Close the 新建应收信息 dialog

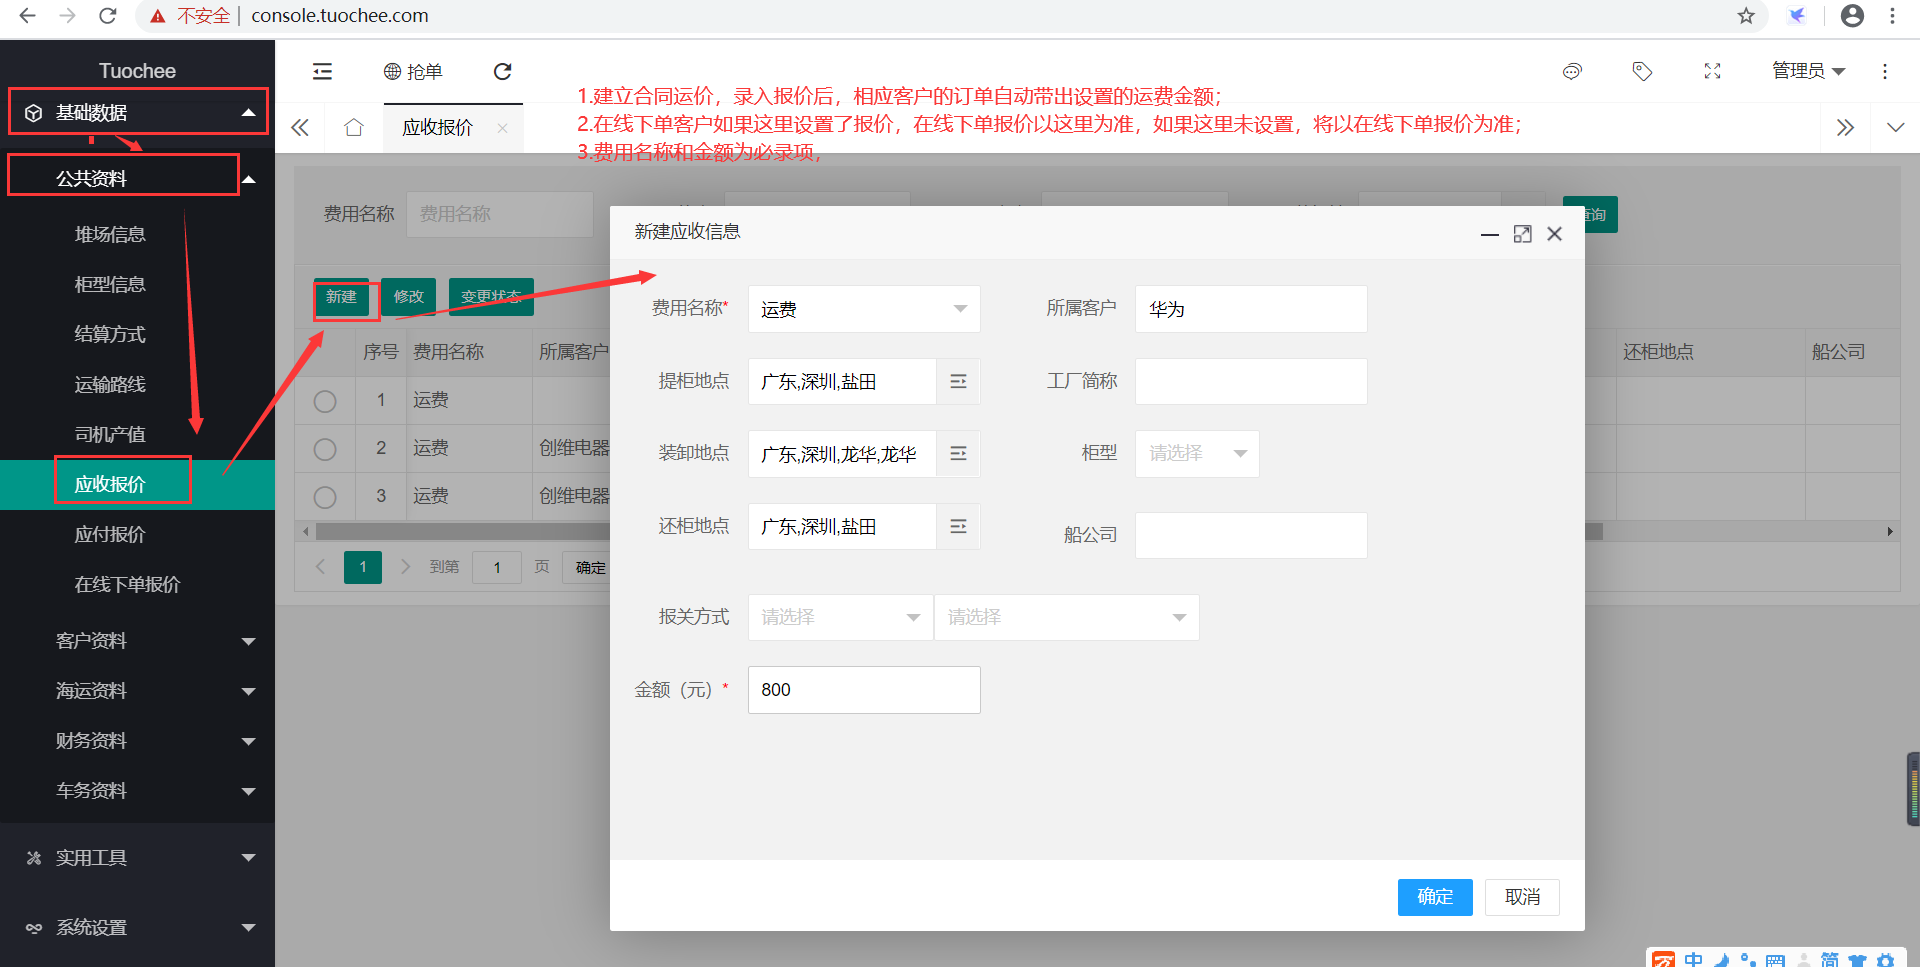click(1554, 234)
